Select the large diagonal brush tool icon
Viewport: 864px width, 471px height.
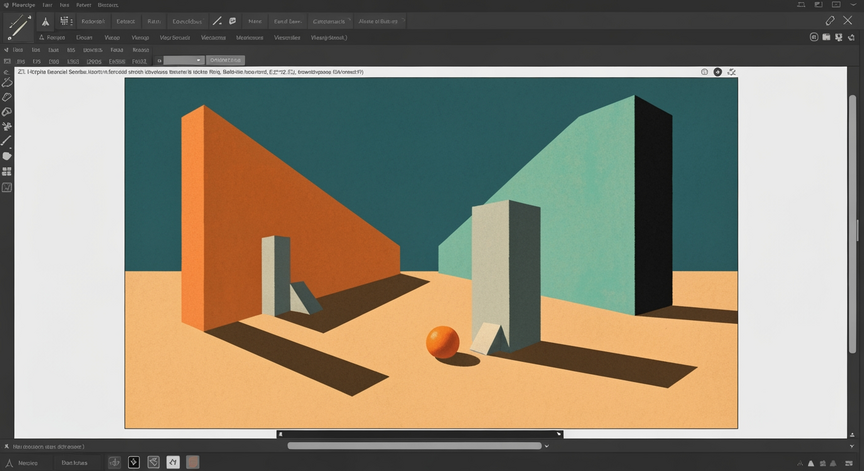tap(19, 26)
